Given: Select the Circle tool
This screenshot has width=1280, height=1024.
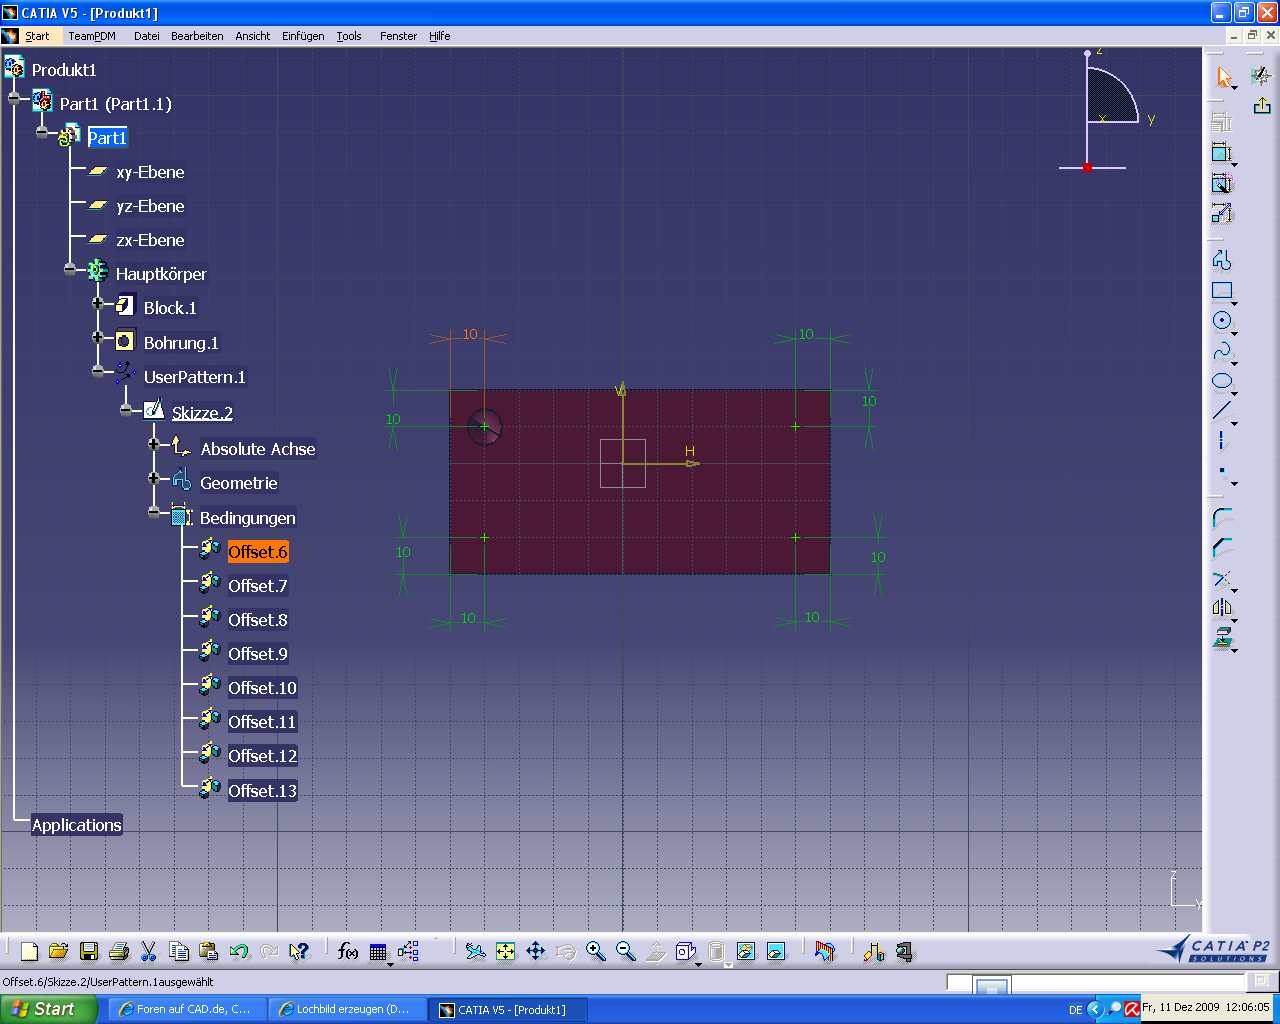Looking at the screenshot, I should coord(1222,321).
